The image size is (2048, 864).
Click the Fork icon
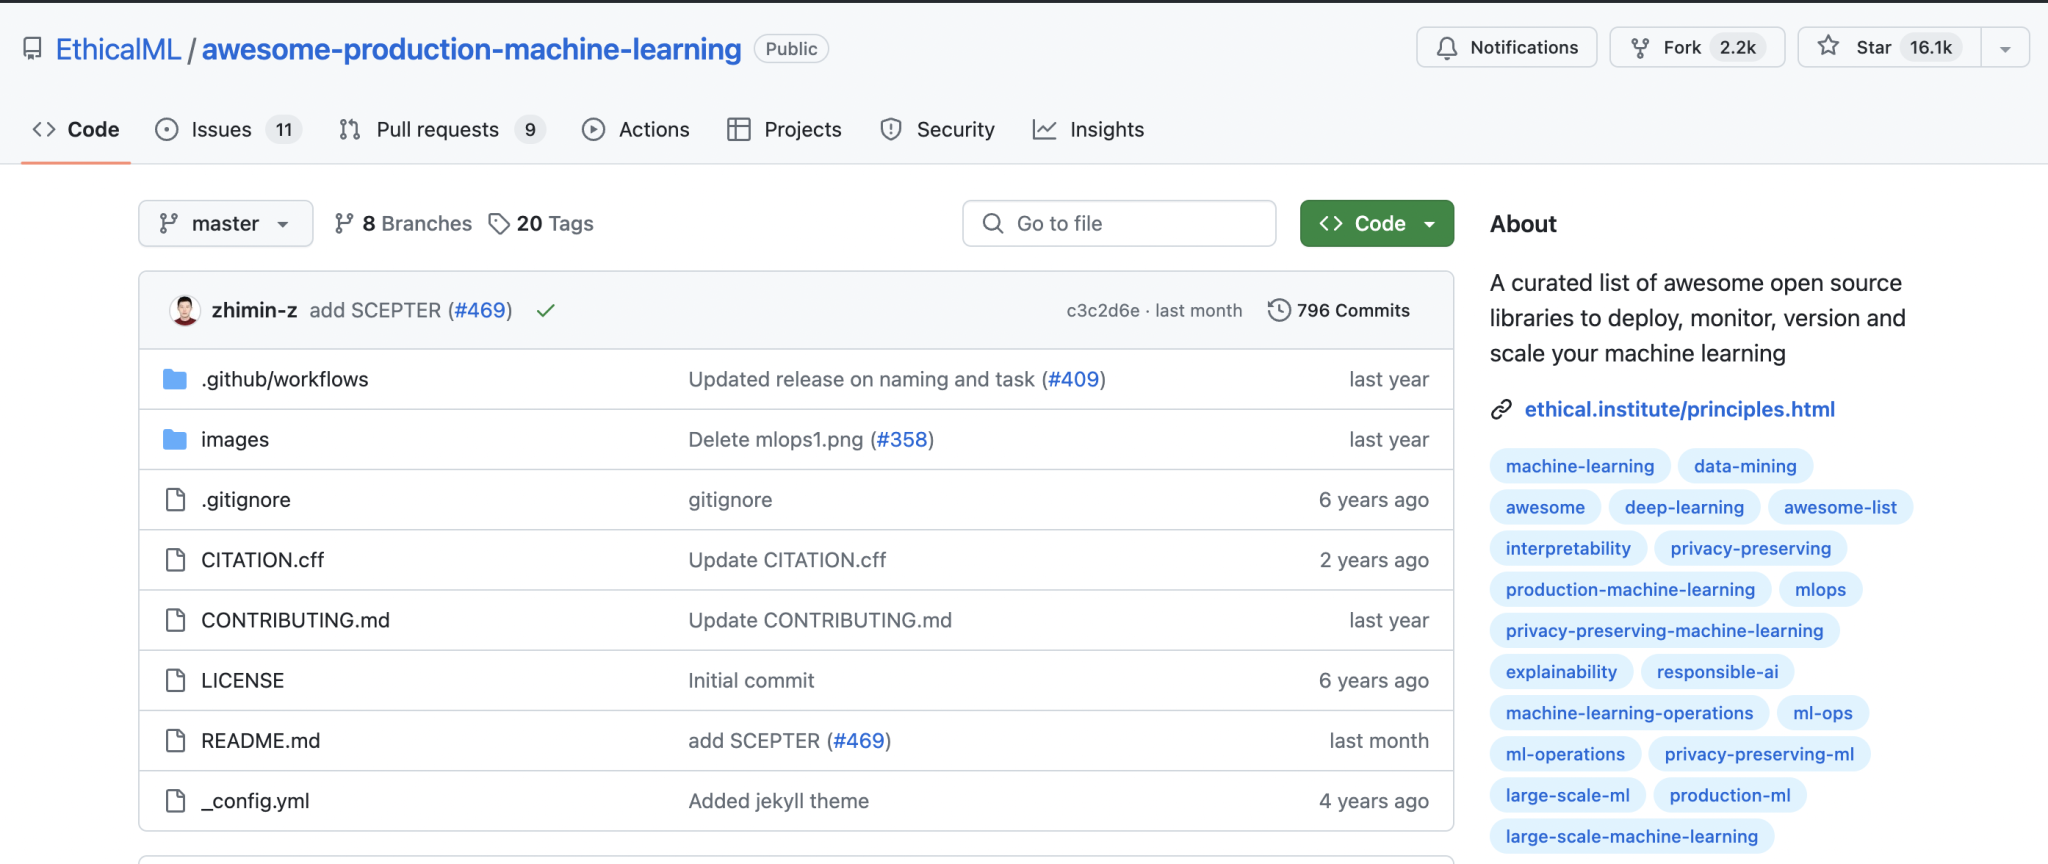1640,48
